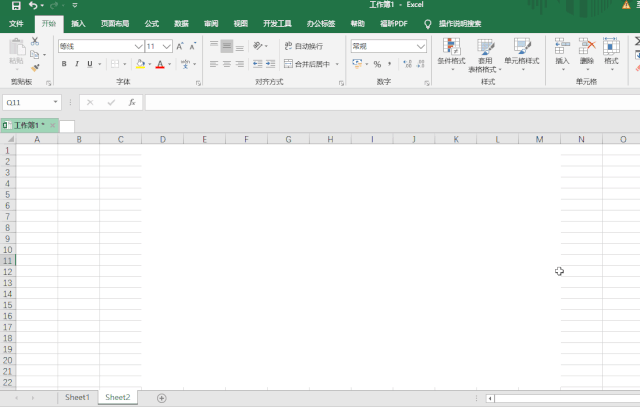This screenshot has height=407, width=640.
Task: Open the 格式 cells button
Action: coord(611,54)
